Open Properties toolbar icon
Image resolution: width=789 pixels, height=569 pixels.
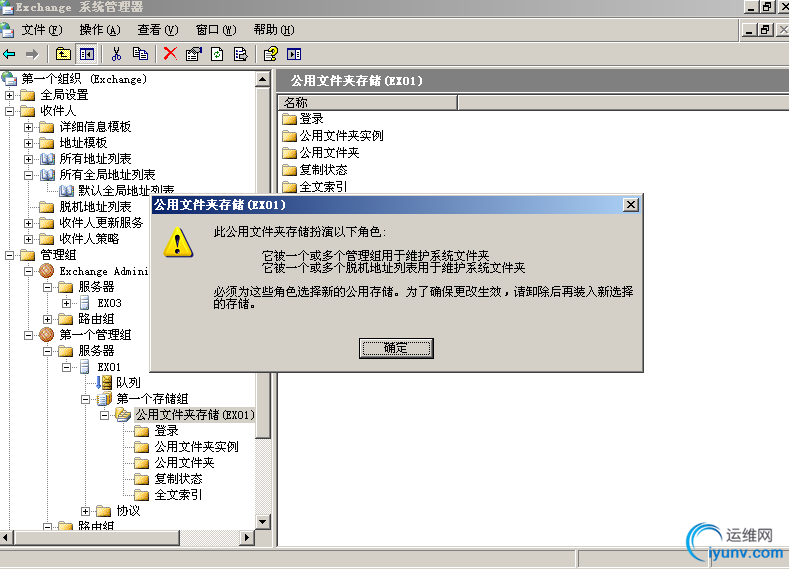193,54
